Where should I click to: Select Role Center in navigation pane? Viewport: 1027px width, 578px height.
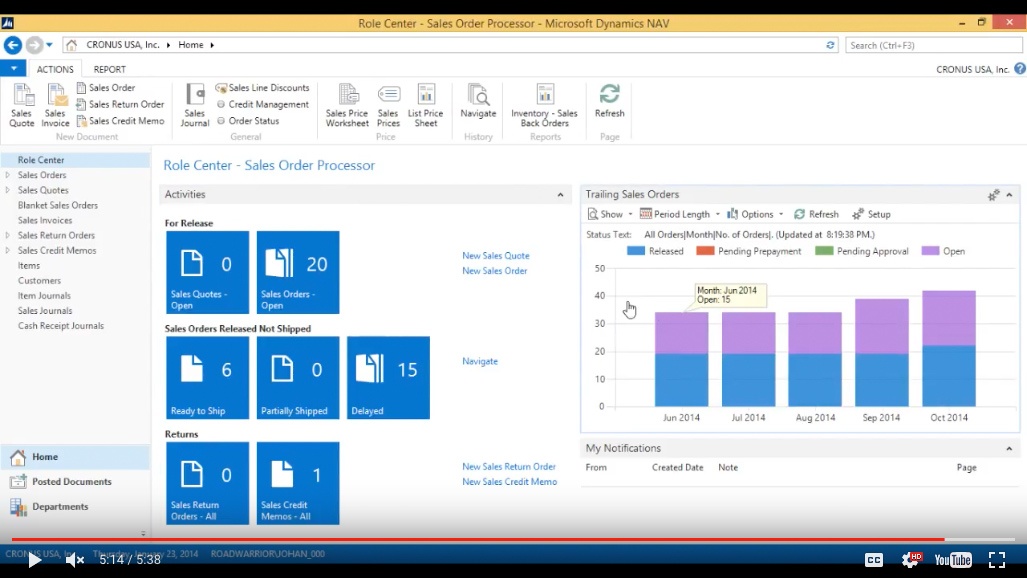tap(75, 160)
